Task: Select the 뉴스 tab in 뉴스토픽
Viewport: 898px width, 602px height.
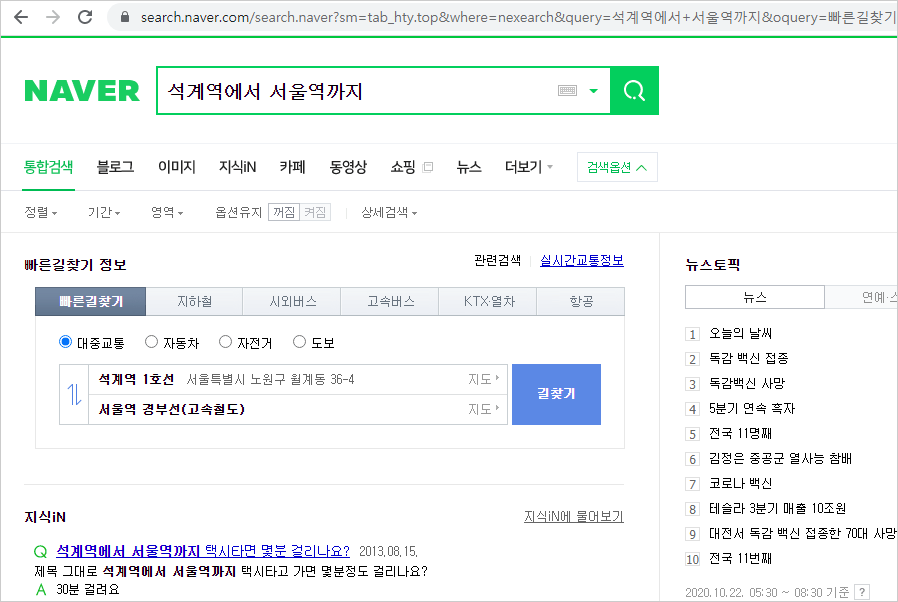Action: (x=755, y=297)
